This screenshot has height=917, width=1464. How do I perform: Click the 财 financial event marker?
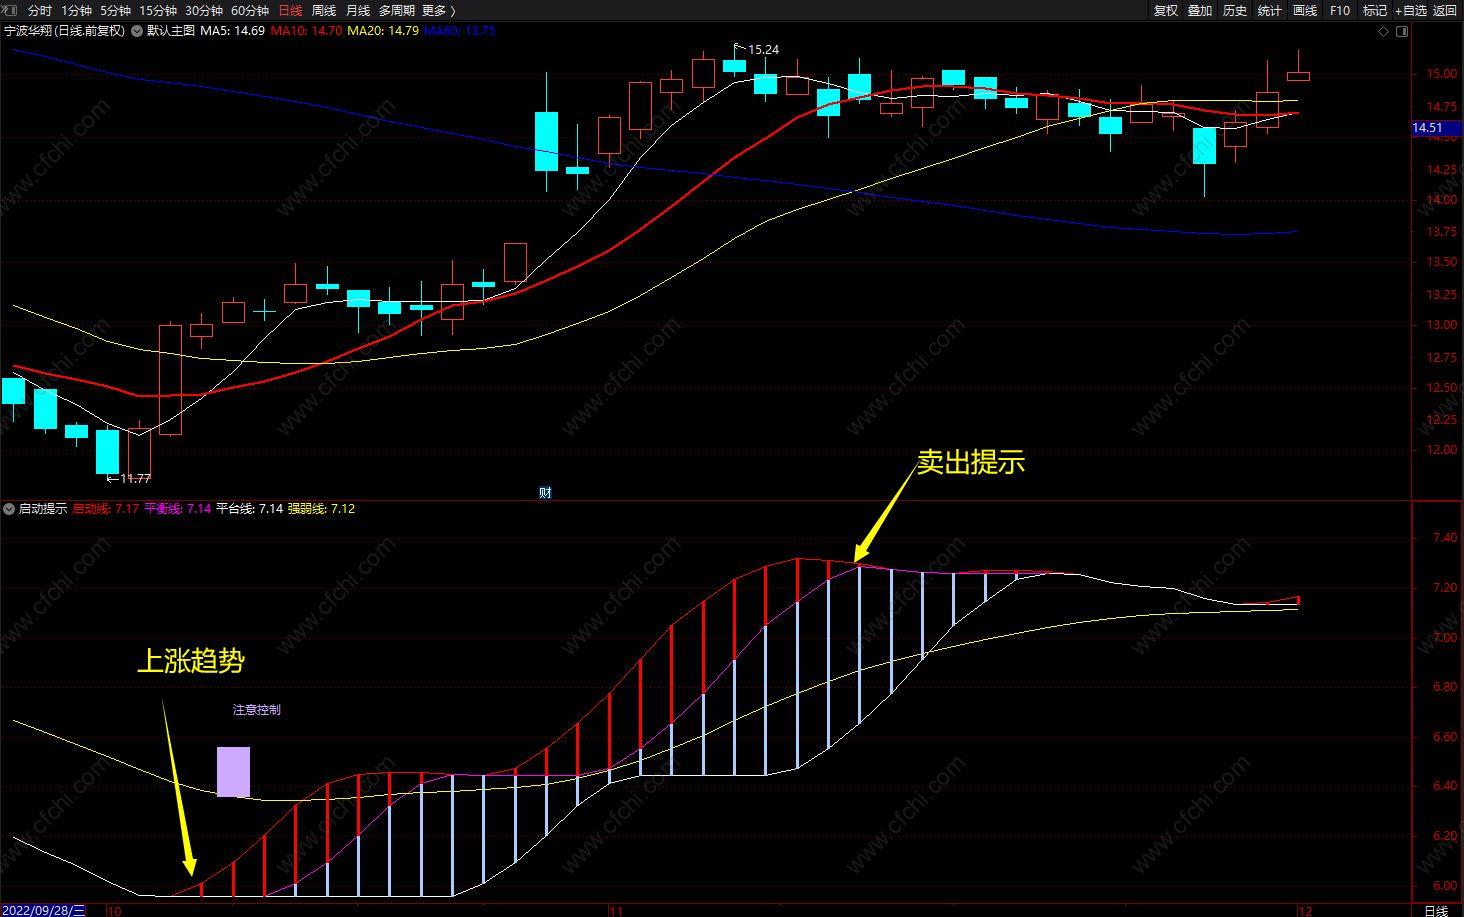coord(545,492)
